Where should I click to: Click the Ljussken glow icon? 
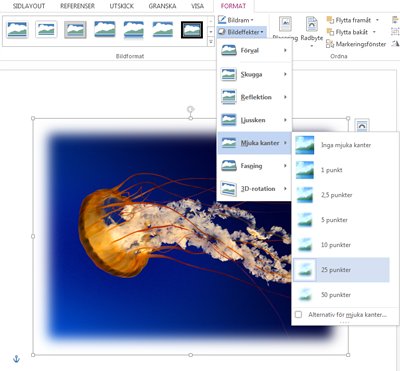click(229, 120)
